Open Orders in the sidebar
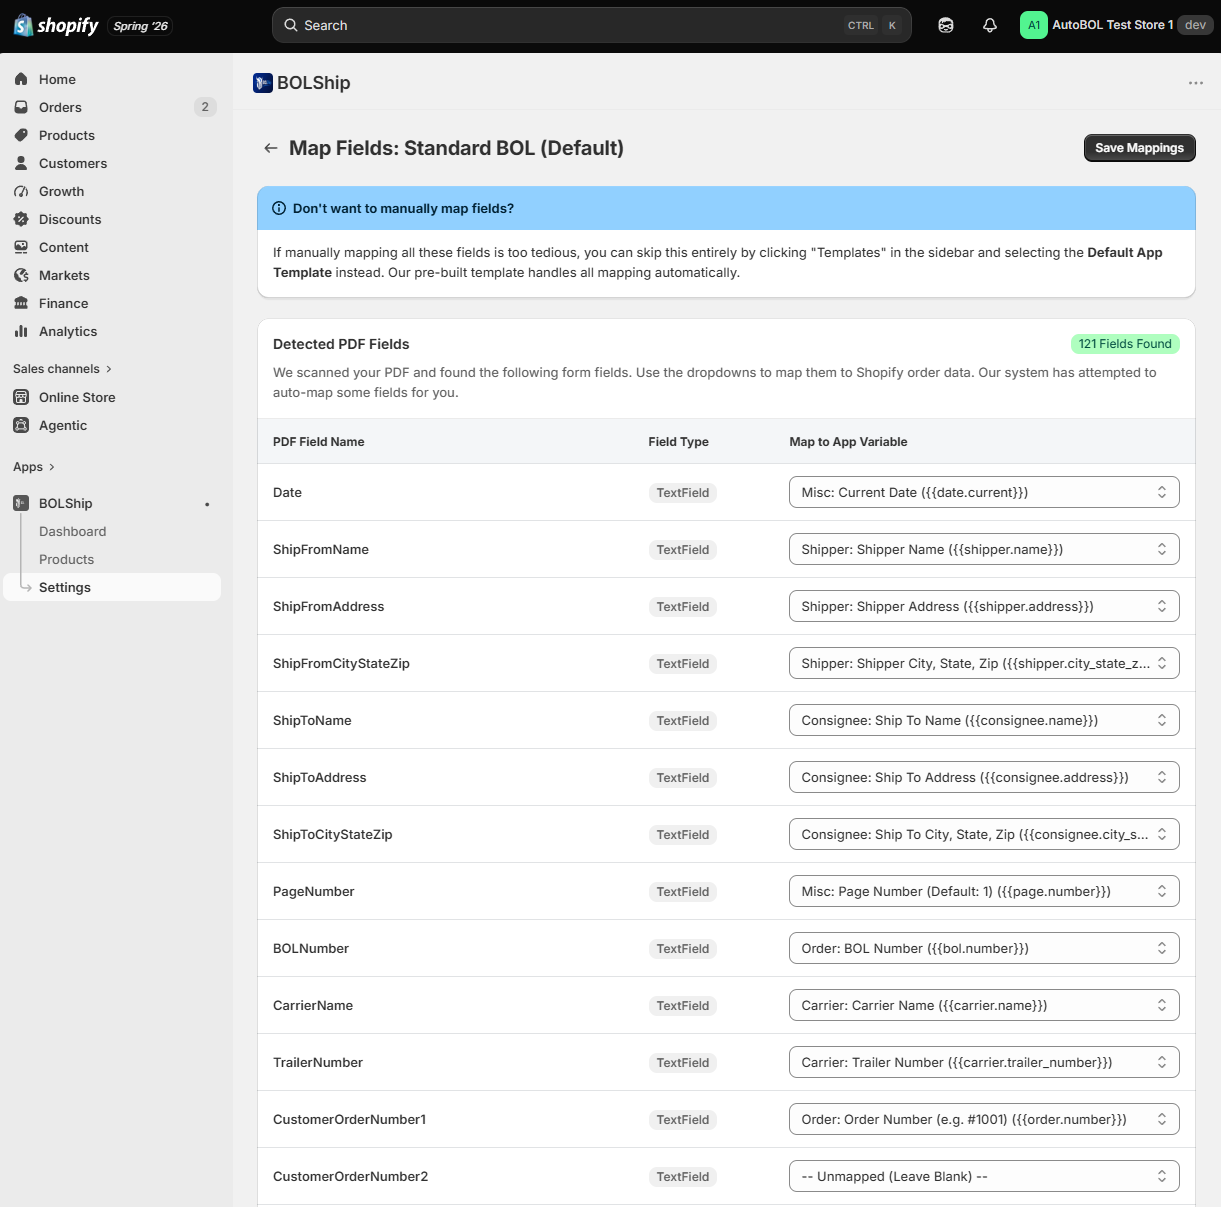The image size is (1221, 1207). coord(112,107)
